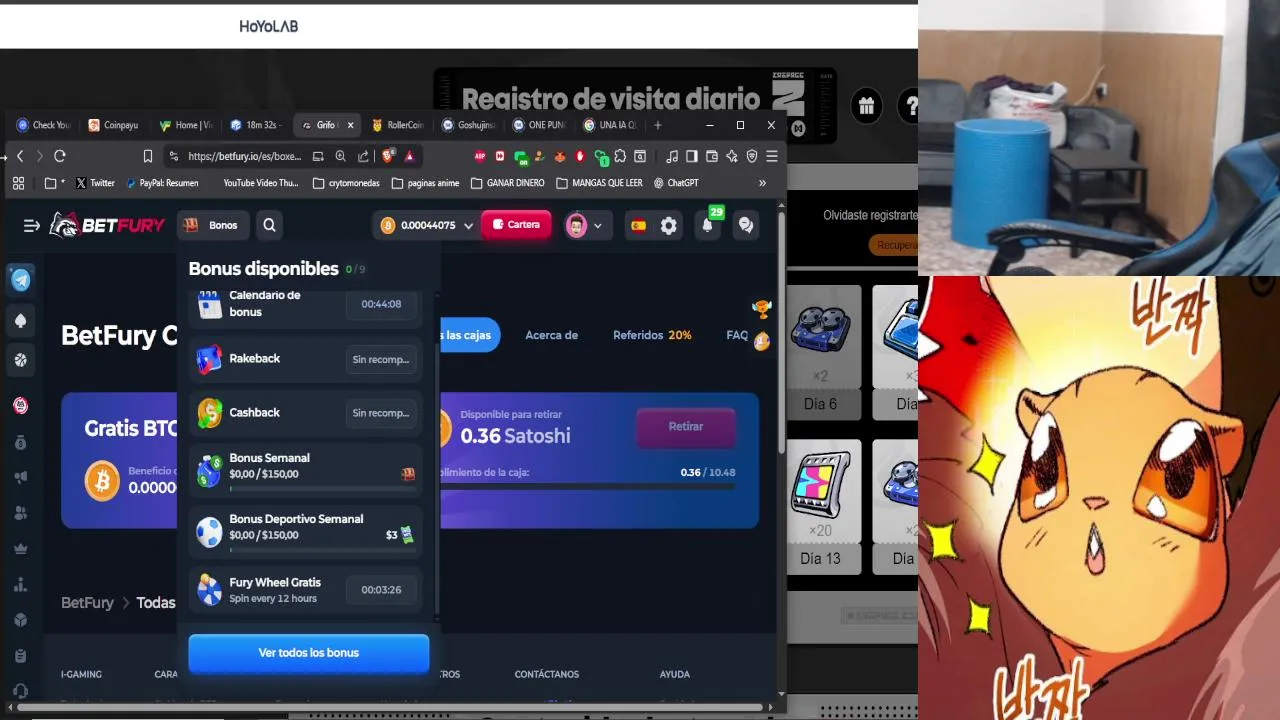The width and height of the screenshot is (1280, 720).
Task: Show more hidden bookmarks chevron
Action: 762,183
